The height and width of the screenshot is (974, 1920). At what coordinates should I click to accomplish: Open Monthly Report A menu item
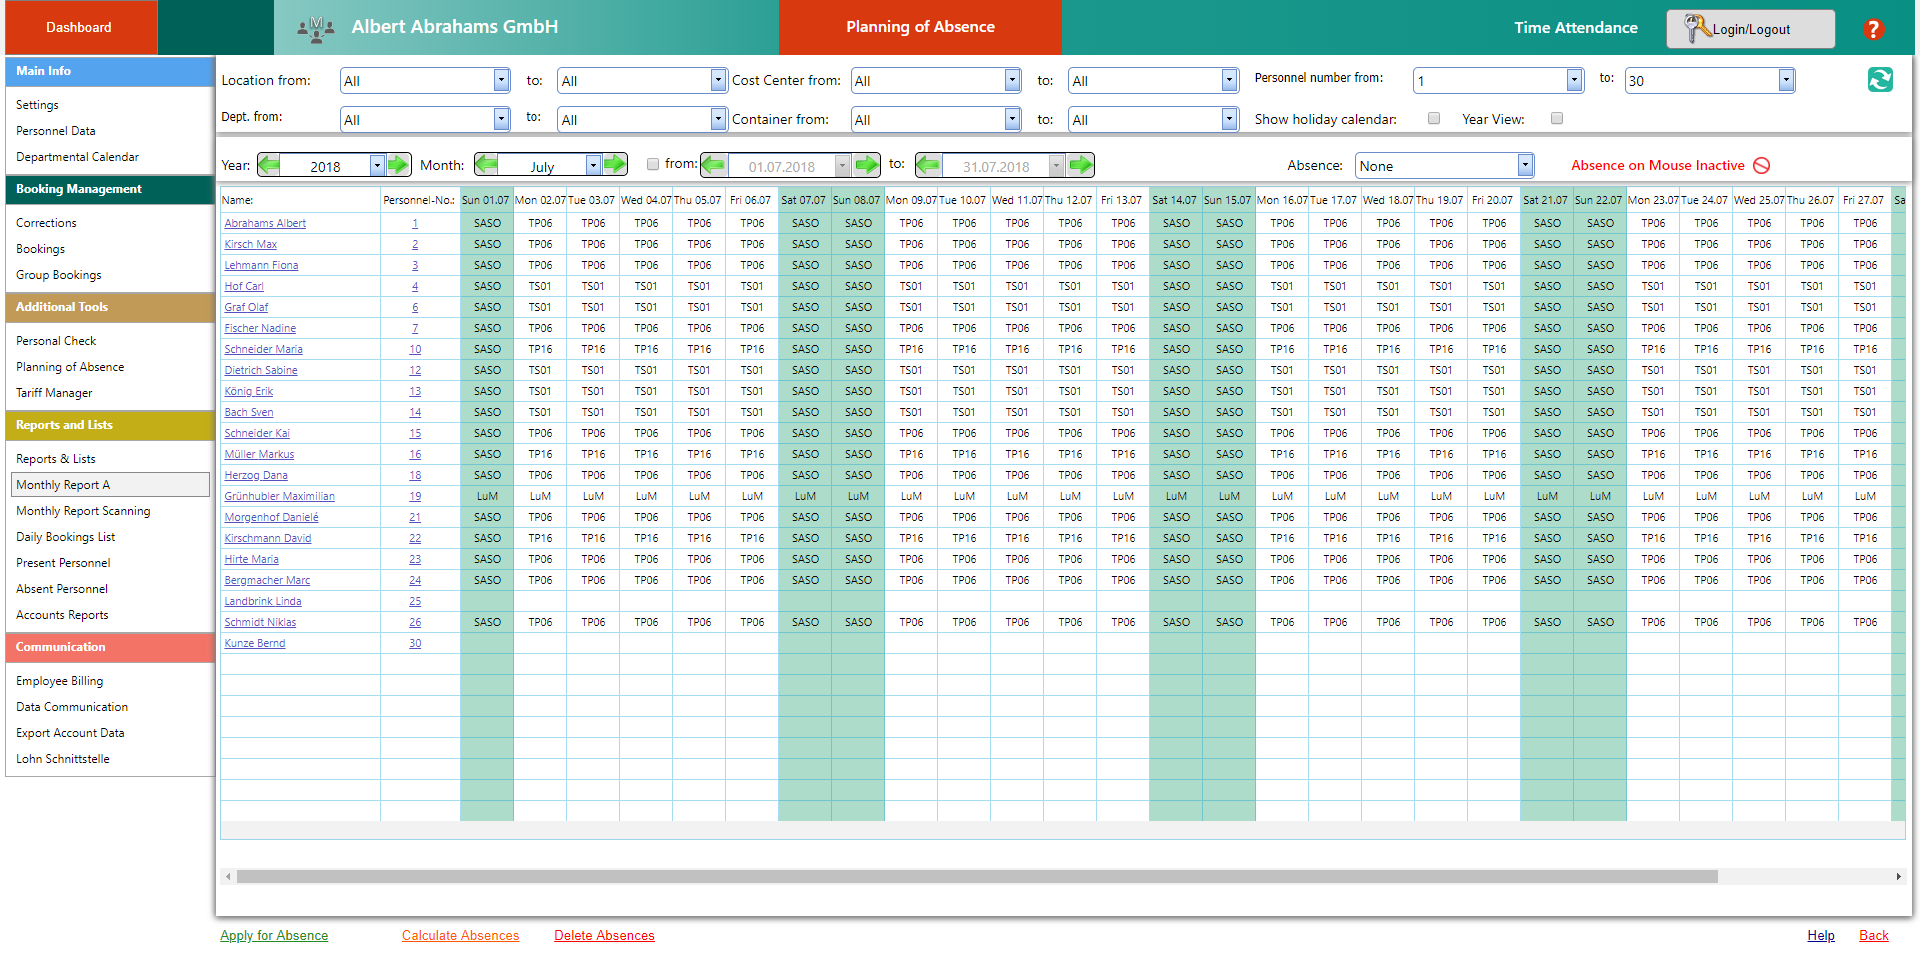[110, 485]
